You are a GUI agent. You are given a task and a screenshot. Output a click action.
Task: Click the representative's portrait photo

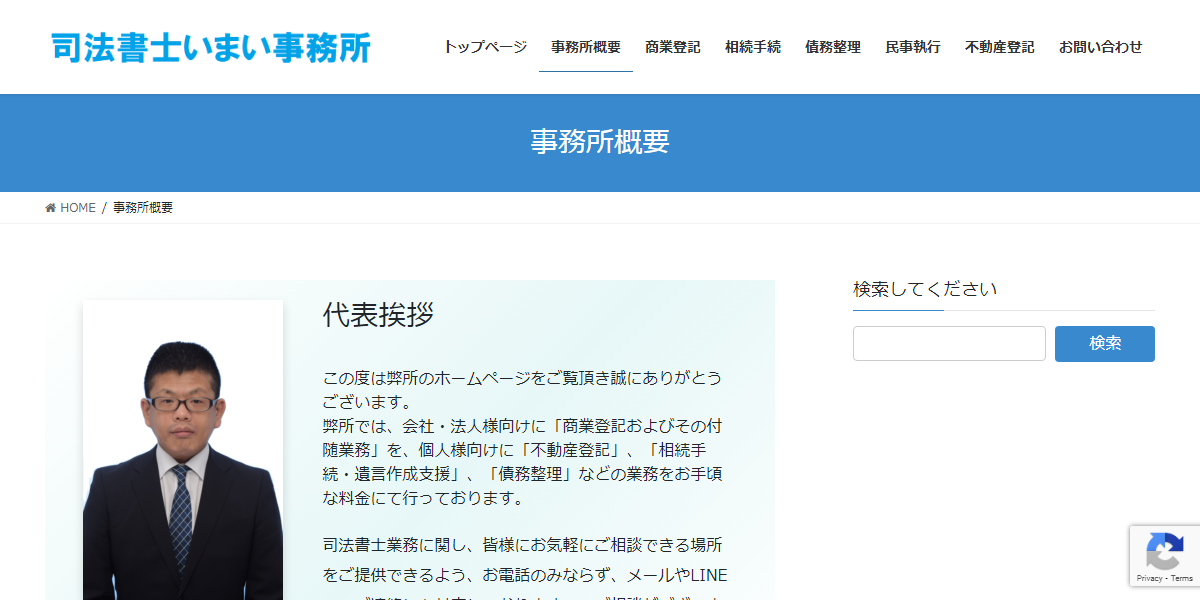(183, 450)
